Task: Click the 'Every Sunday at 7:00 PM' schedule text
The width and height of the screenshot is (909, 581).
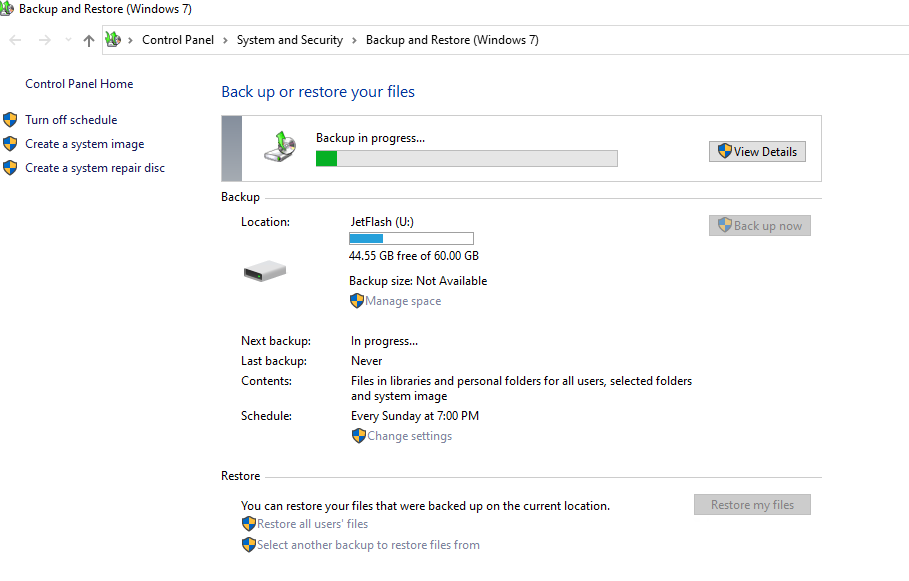Action: (415, 416)
